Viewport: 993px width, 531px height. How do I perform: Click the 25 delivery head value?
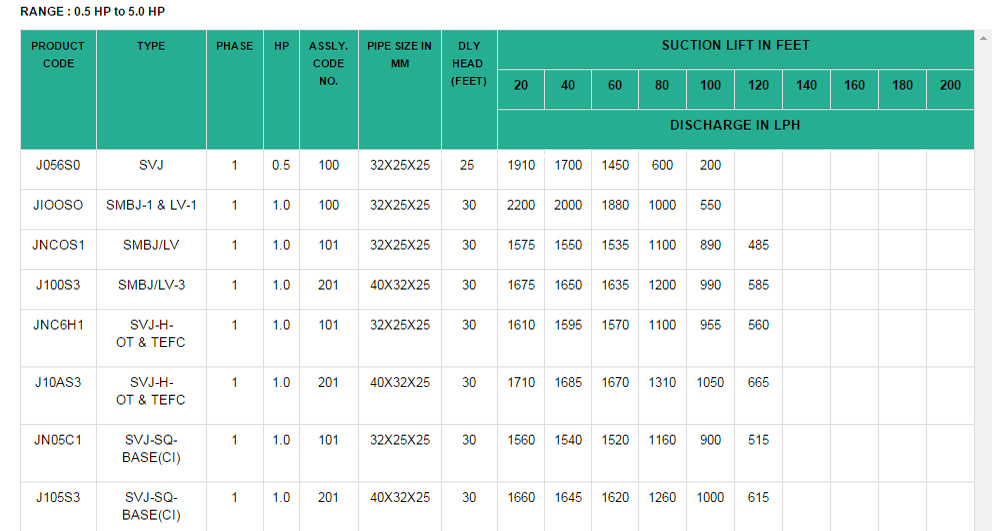pyautogui.click(x=468, y=165)
